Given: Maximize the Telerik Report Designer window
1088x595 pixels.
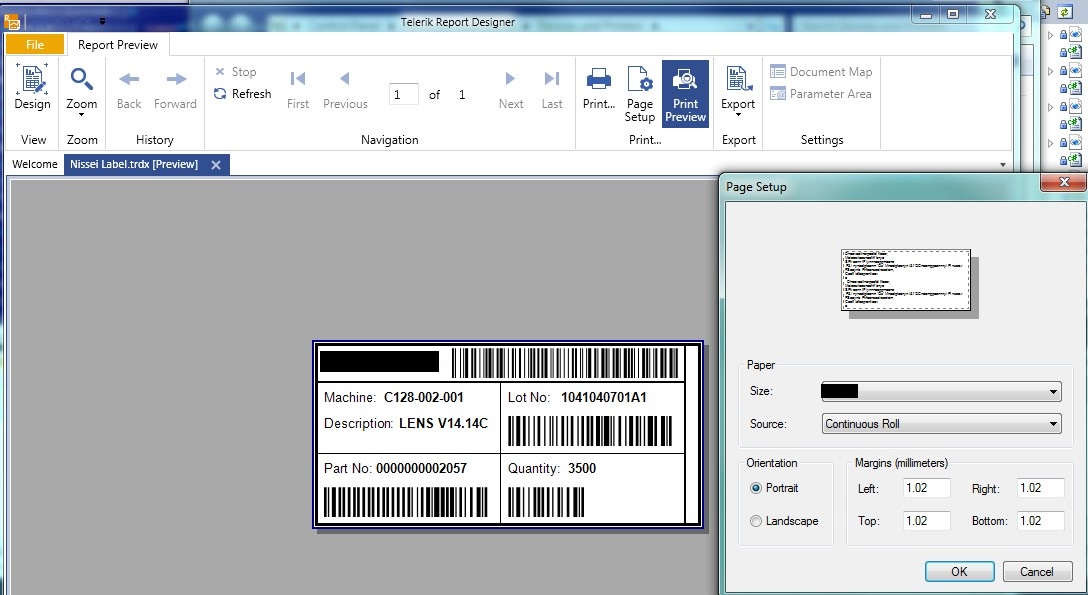Looking at the screenshot, I should tap(953, 15).
